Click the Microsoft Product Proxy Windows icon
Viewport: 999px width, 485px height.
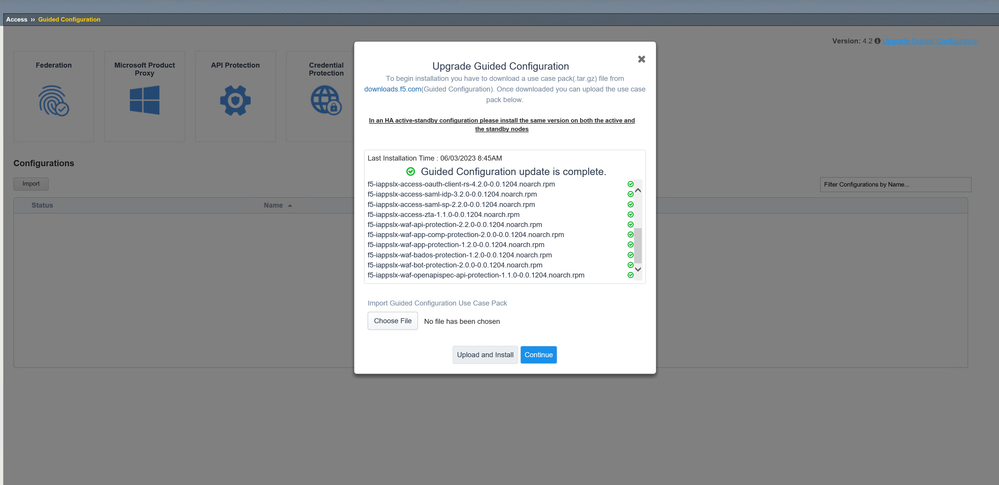tap(145, 101)
